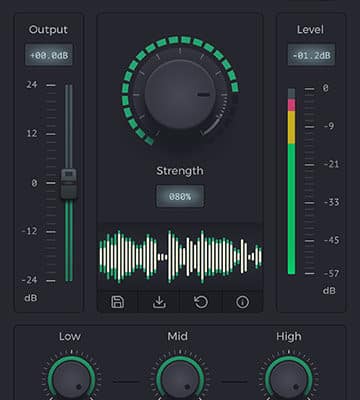Click the Low band knob
The width and height of the screenshot is (360, 400).
[x=71, y=380]
